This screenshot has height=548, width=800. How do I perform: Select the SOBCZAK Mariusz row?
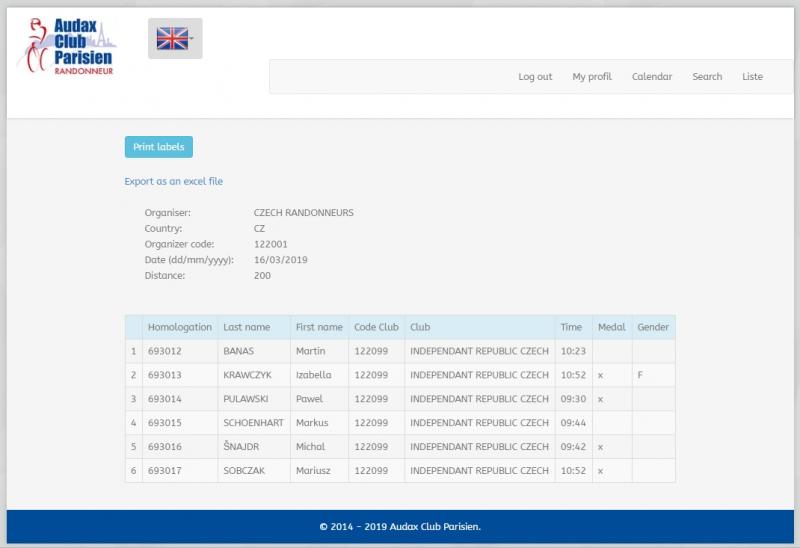pyautogui.click(x=247, y=471)
